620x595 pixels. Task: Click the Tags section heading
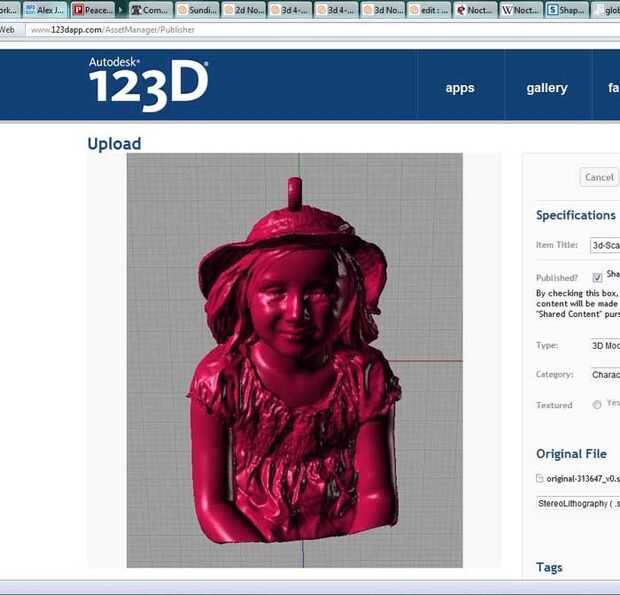click(x=549, y=567)
